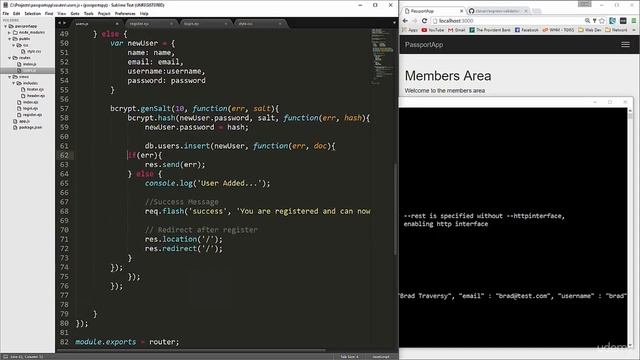Switch to the users.js editor tab

97,24
